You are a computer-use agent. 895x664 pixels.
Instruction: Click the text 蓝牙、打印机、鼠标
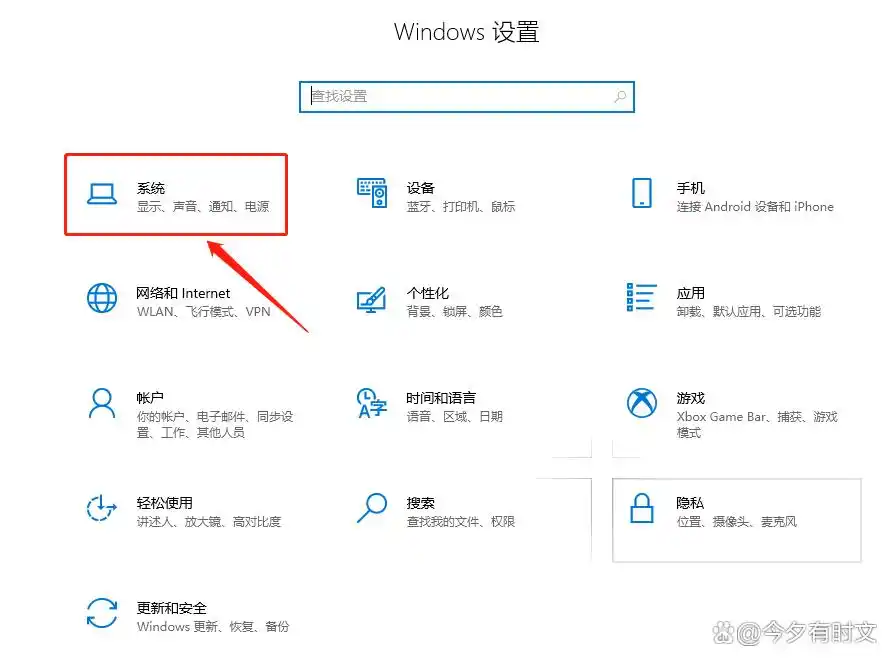[x=461, y=206]
